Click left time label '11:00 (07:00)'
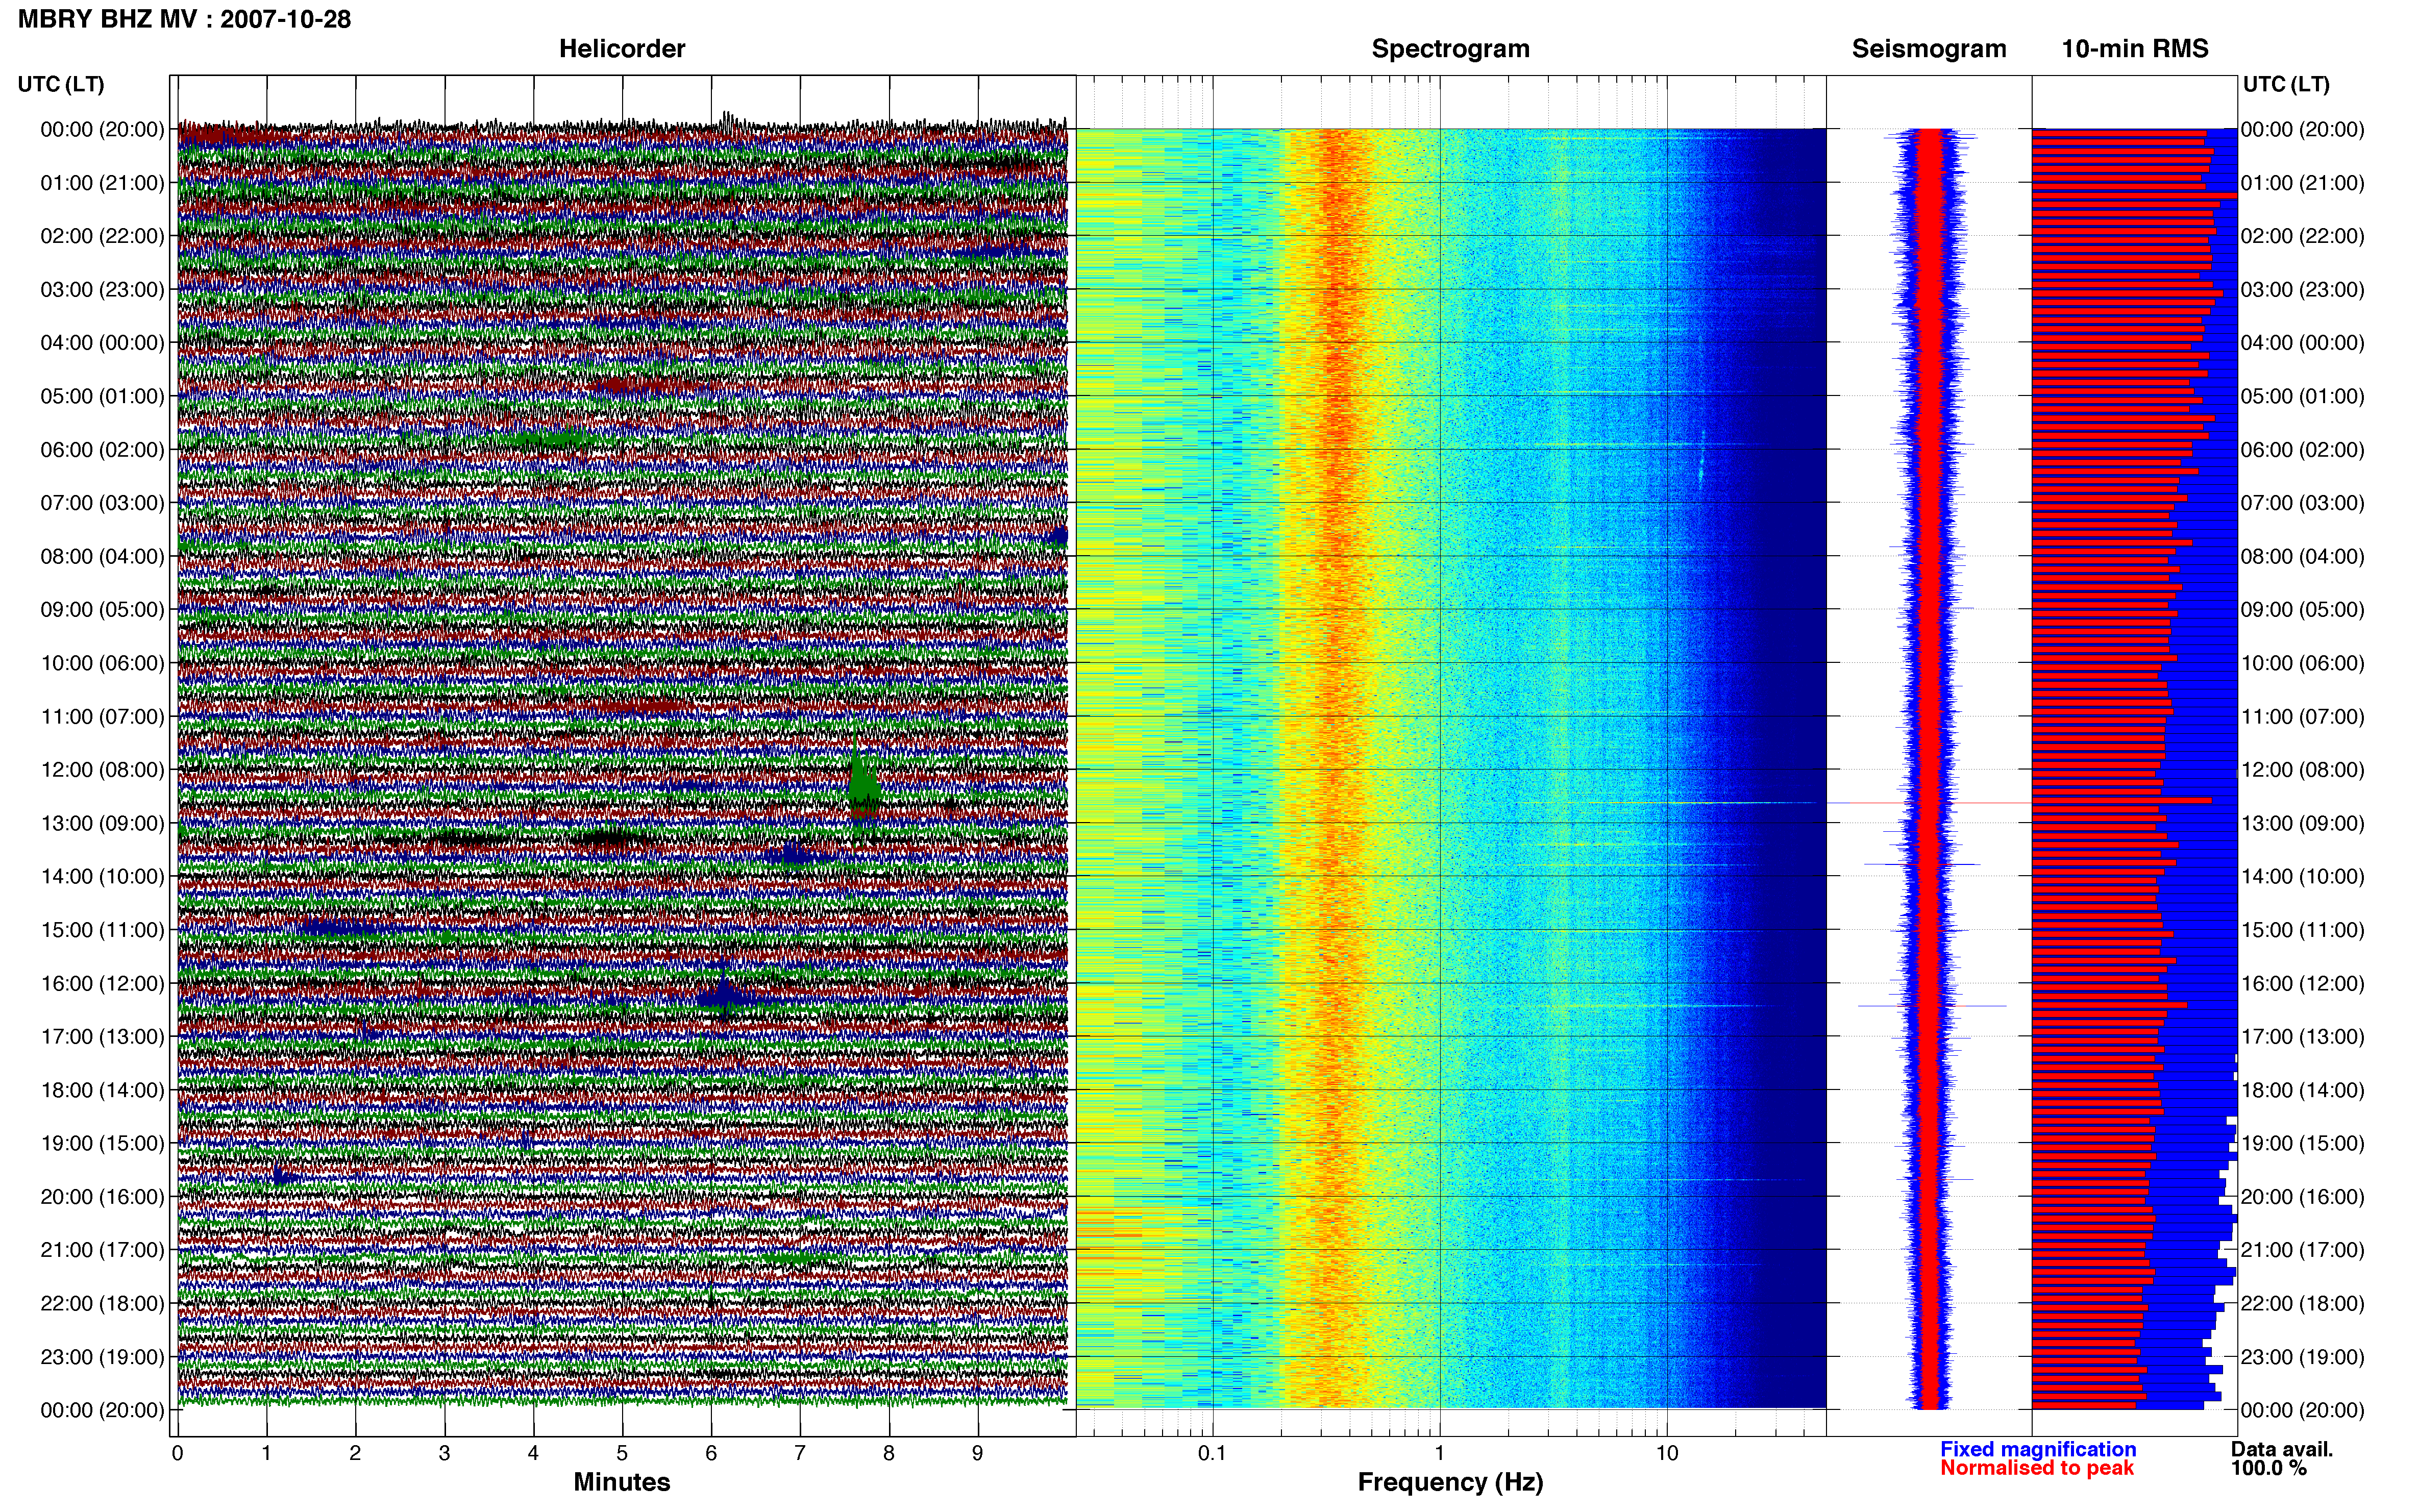 (102, 716)
